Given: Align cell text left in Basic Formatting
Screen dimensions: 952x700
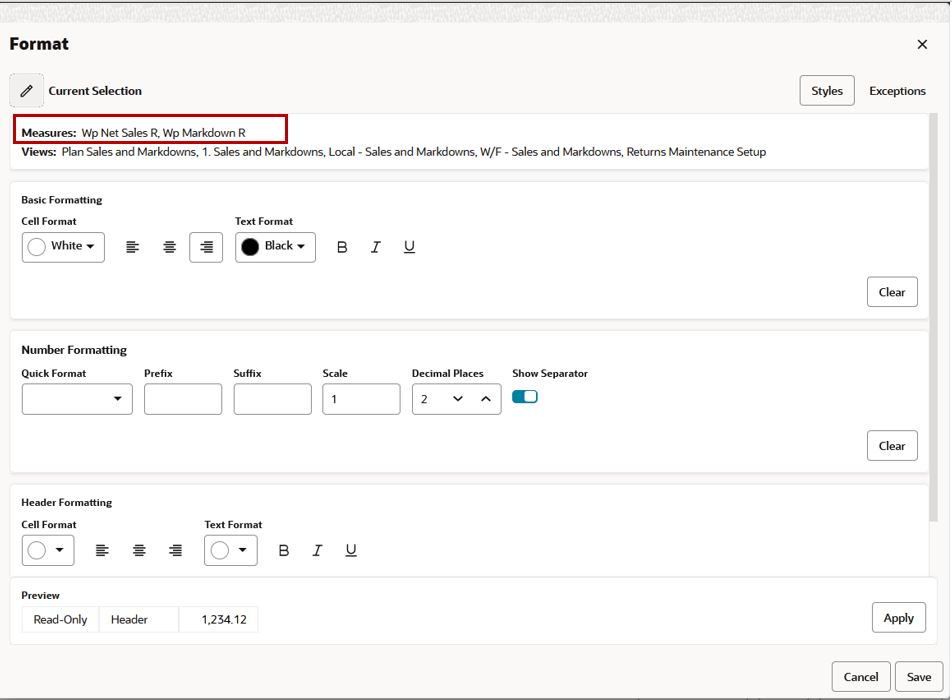Looking at the screenshot, I should click(132, 247).
